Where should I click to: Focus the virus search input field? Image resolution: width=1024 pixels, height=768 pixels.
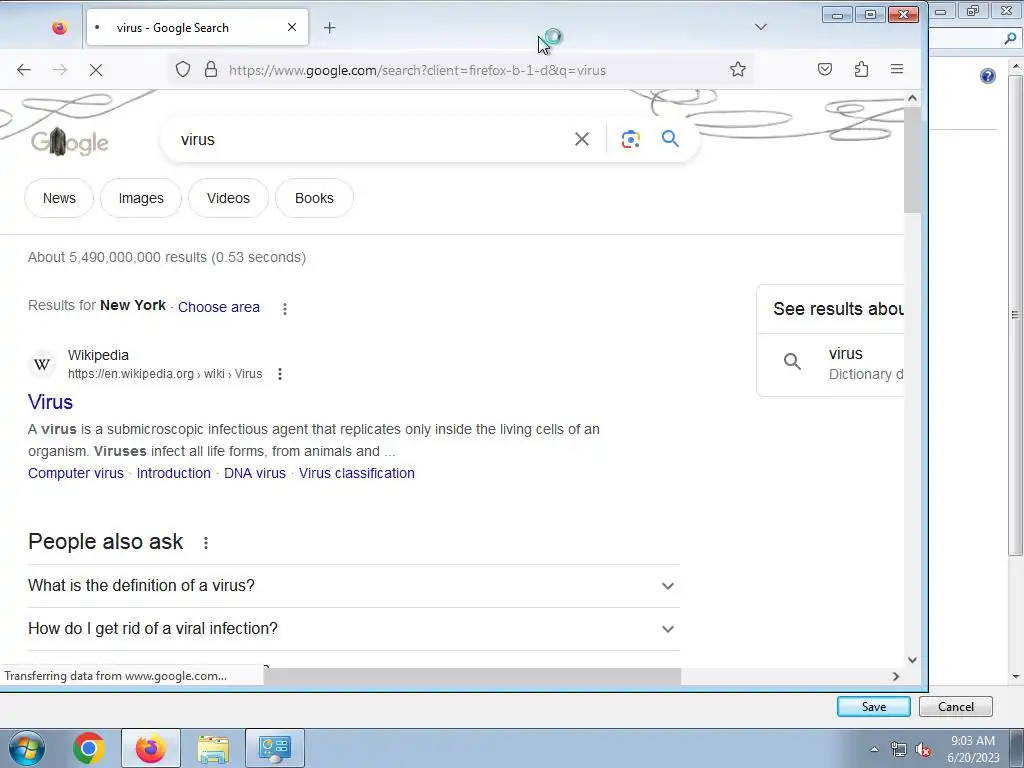click(372, 139)
